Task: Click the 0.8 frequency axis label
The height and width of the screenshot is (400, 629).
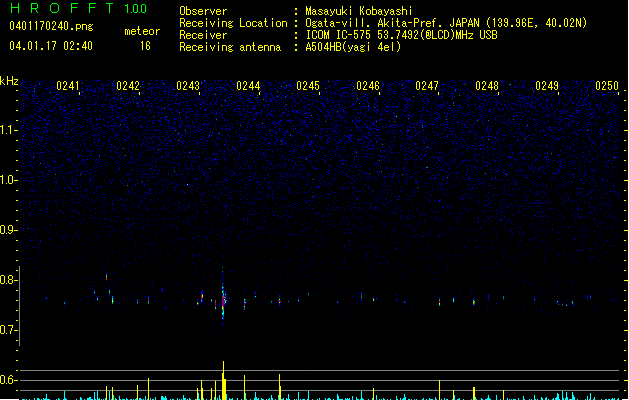Action: (x=8, y=280)
